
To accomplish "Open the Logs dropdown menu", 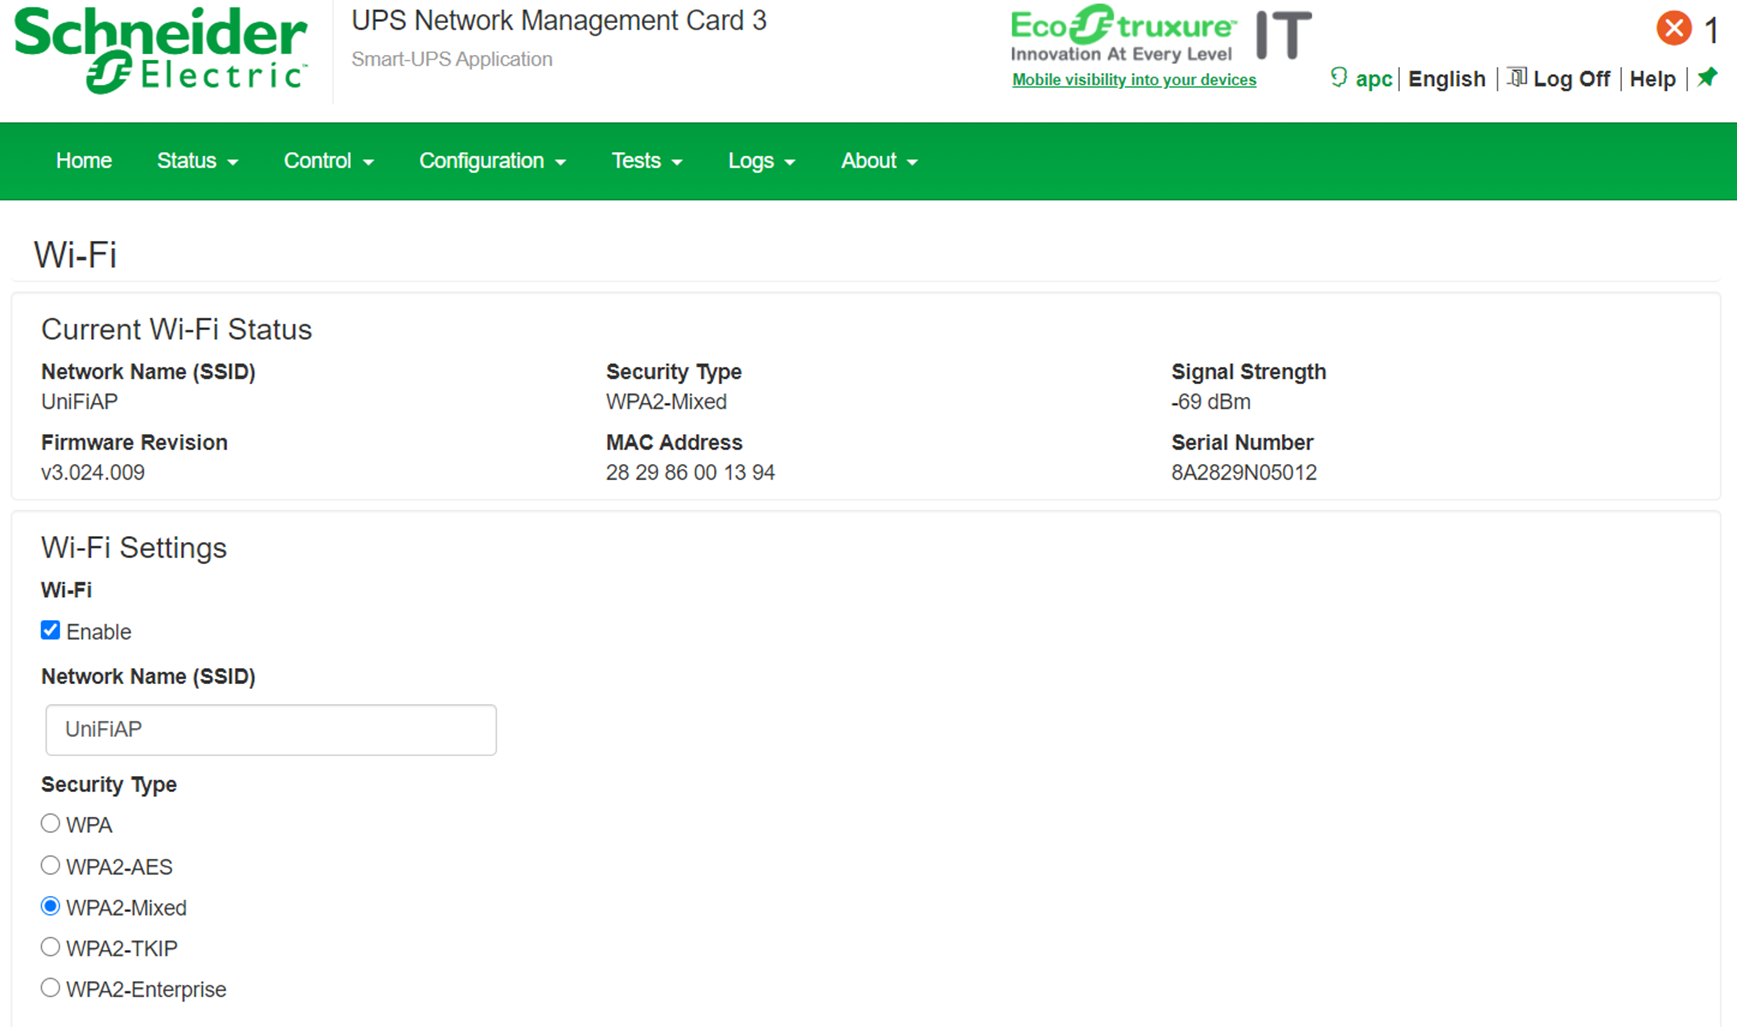I will [x=761, y=161].
